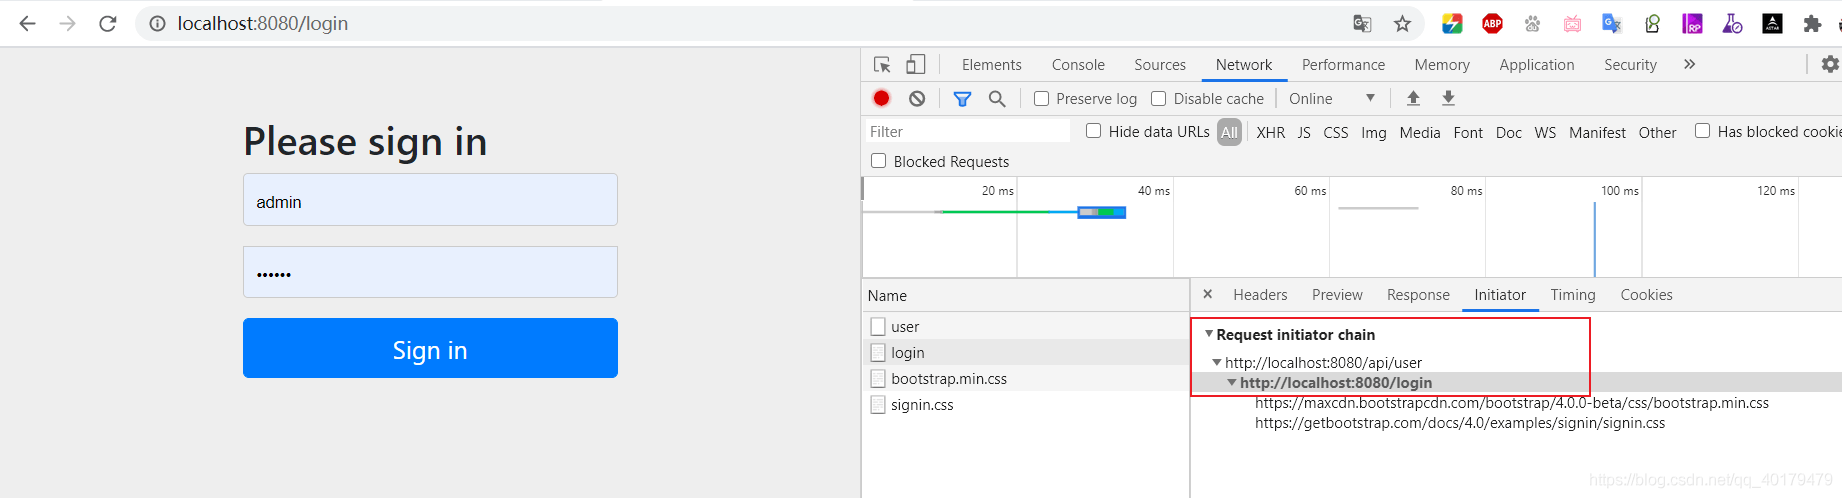Switch to the Console tab
This screenshot has width=1842, height=498.
point(1078,65)
